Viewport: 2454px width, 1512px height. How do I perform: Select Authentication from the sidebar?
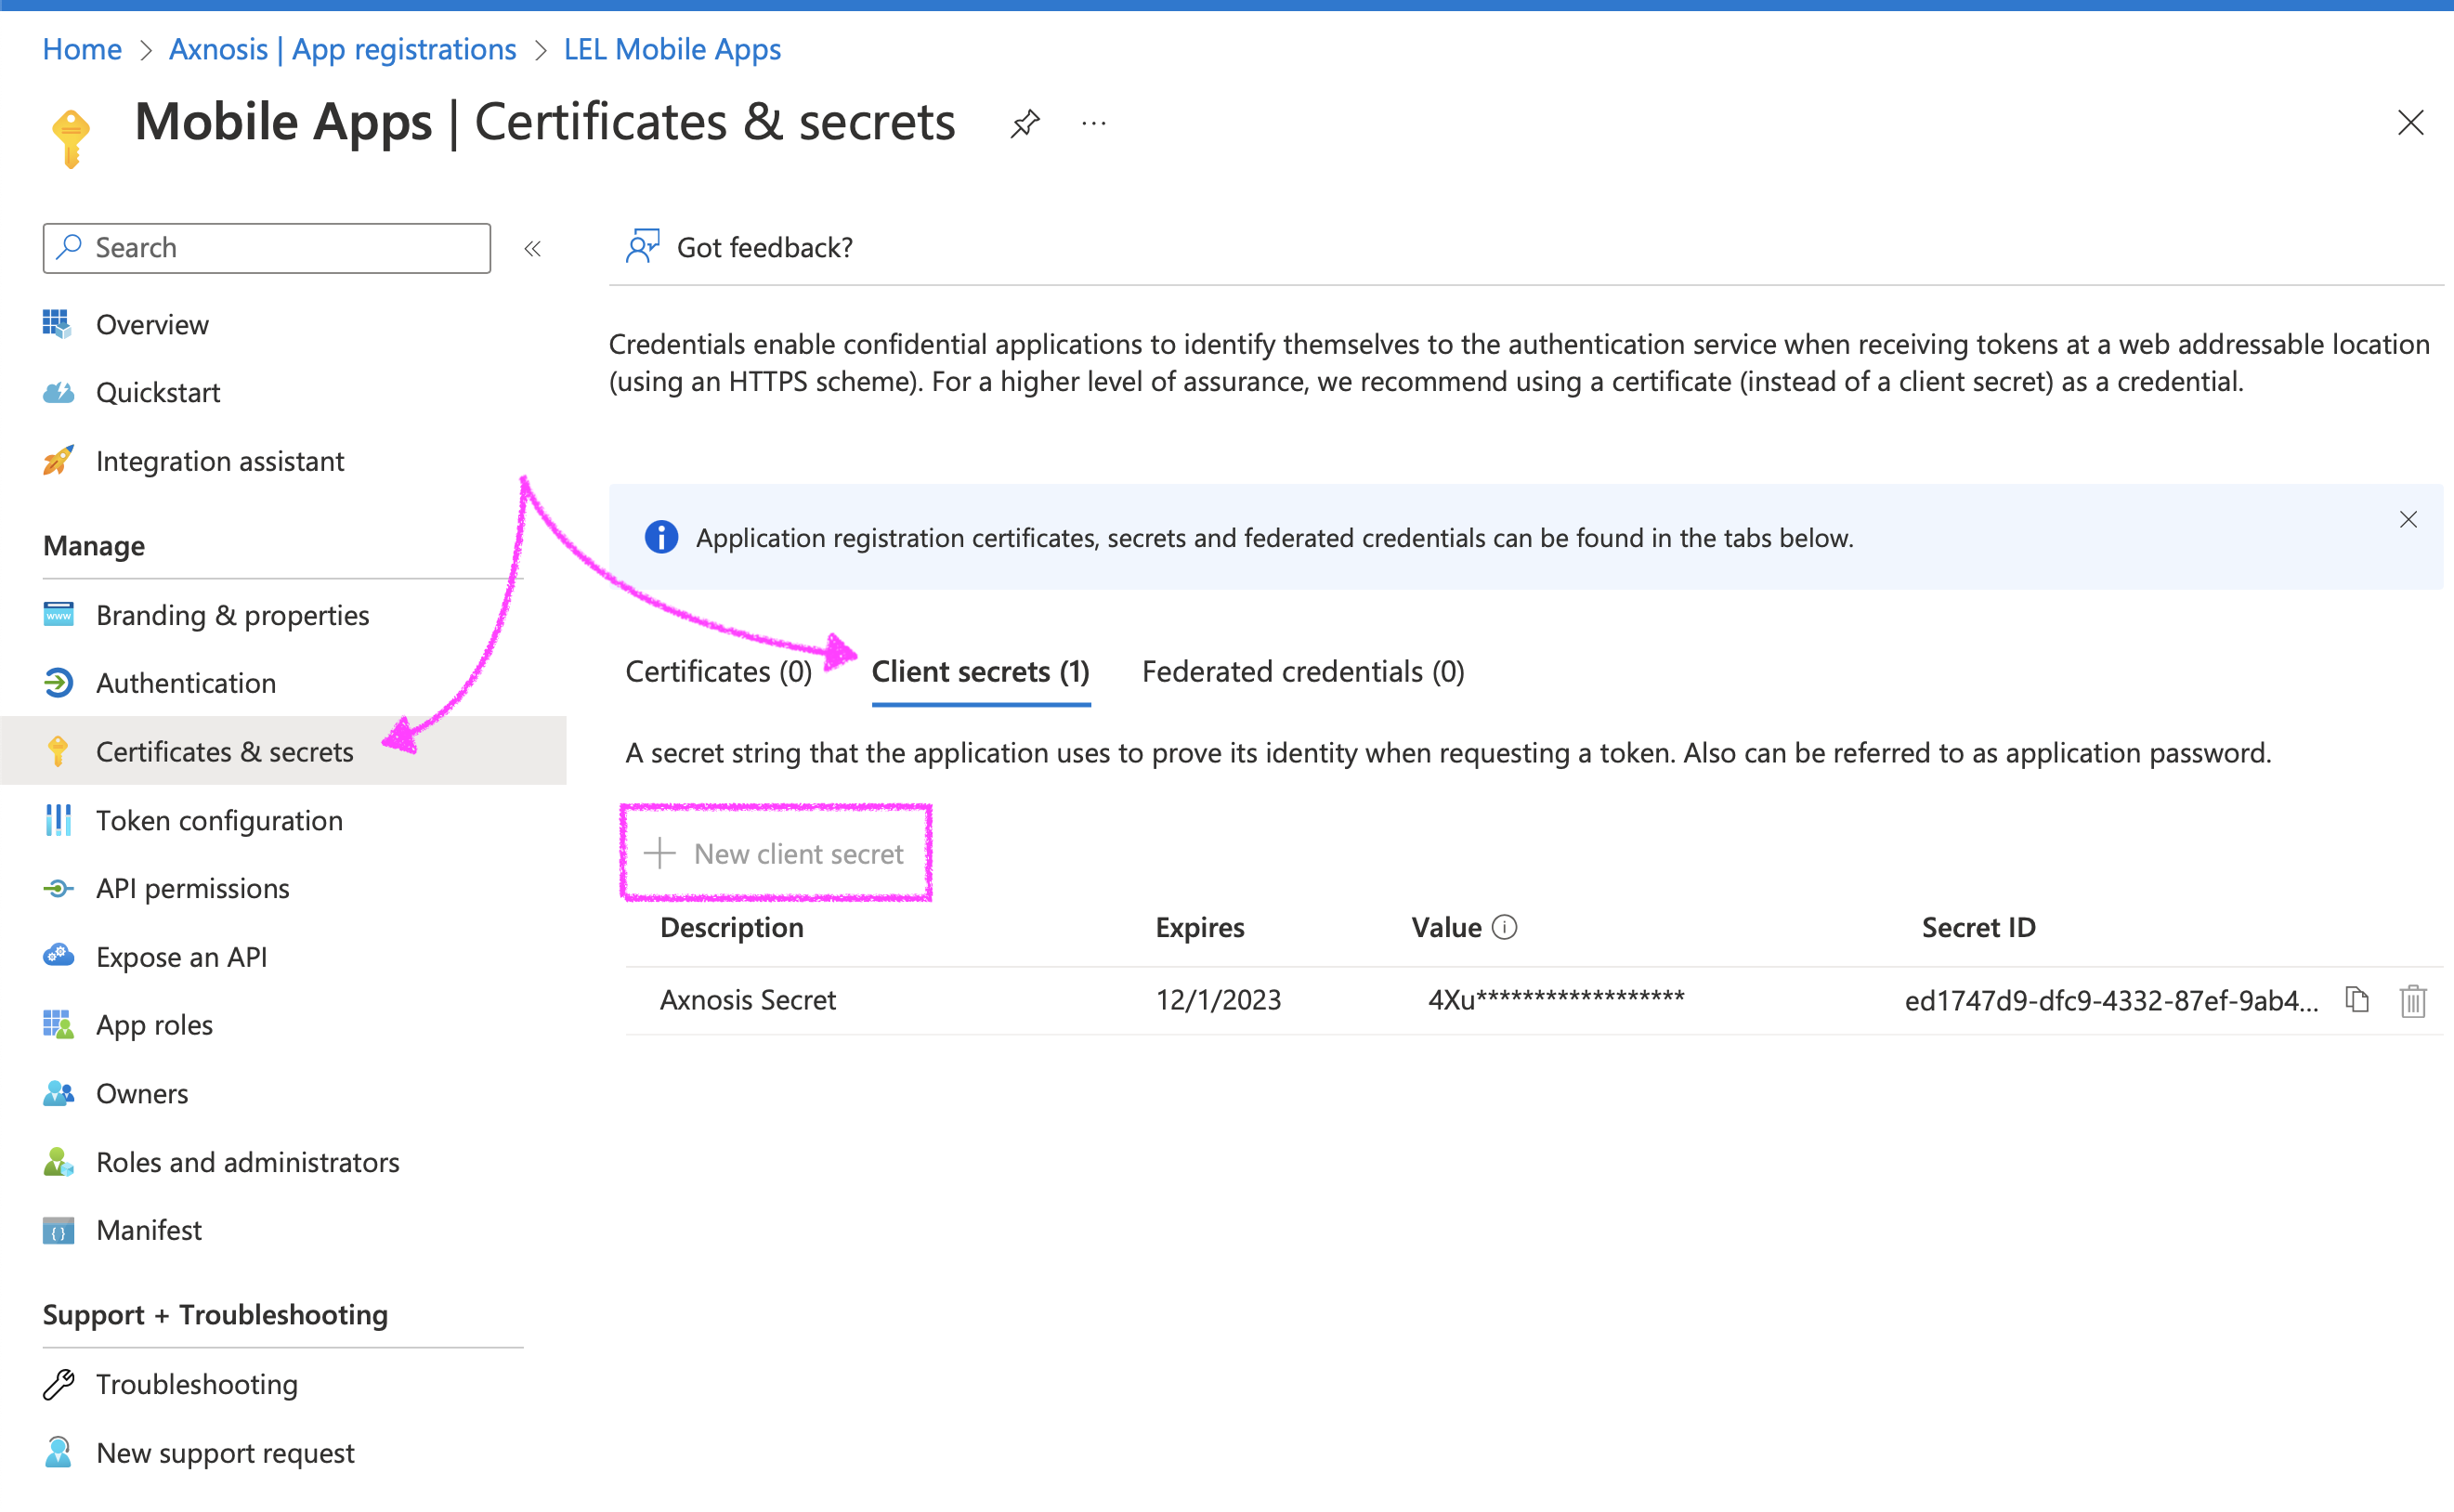[186, 682]
